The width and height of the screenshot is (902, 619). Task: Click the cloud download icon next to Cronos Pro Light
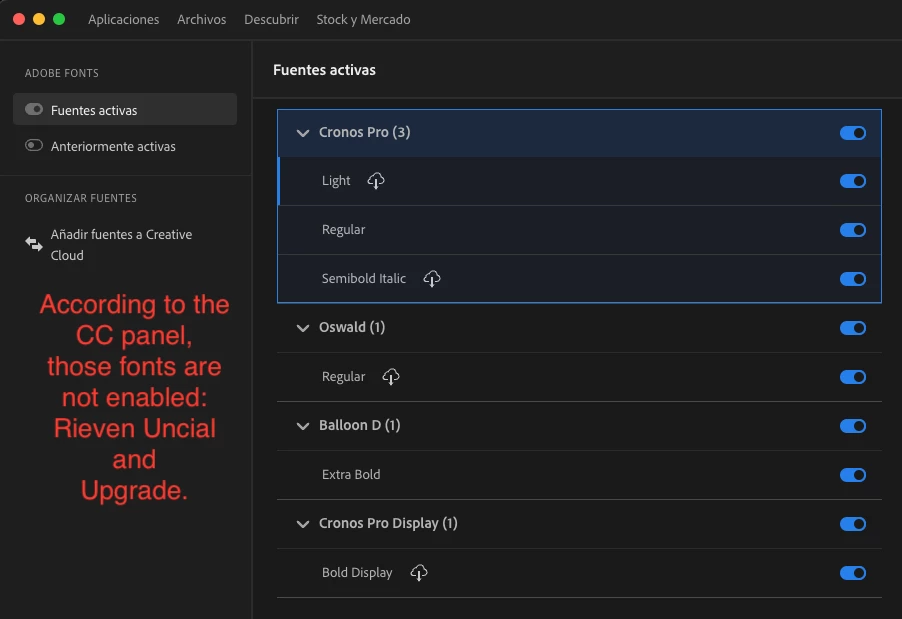pos(376,181)
